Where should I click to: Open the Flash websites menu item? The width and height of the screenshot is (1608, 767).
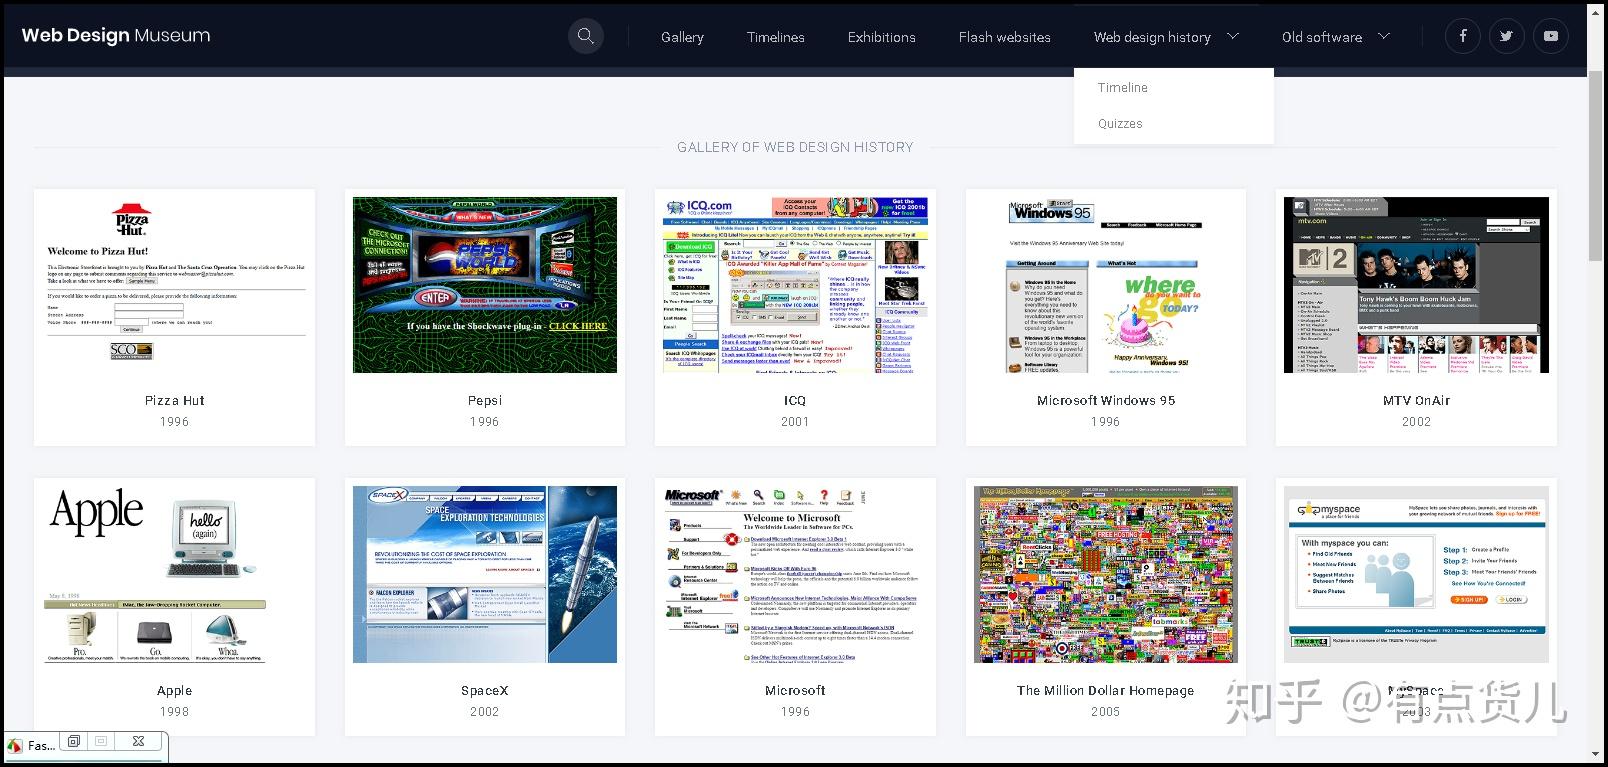[x=1004, y=37]
